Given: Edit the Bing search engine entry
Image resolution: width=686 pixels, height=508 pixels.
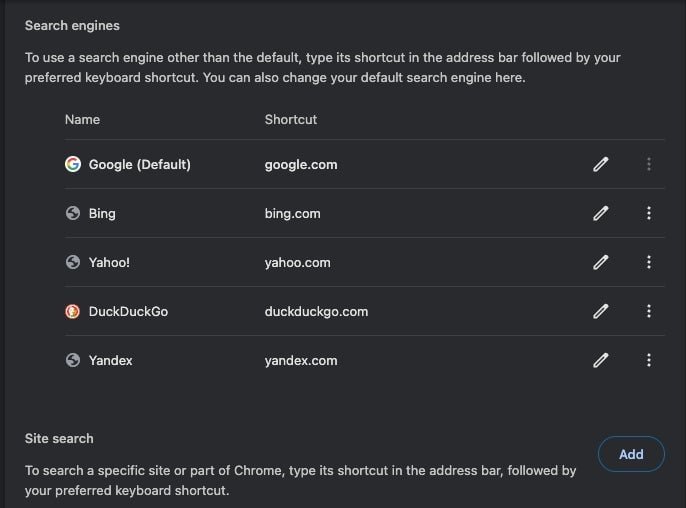Looking at the screenshot, I should point(601,214).
